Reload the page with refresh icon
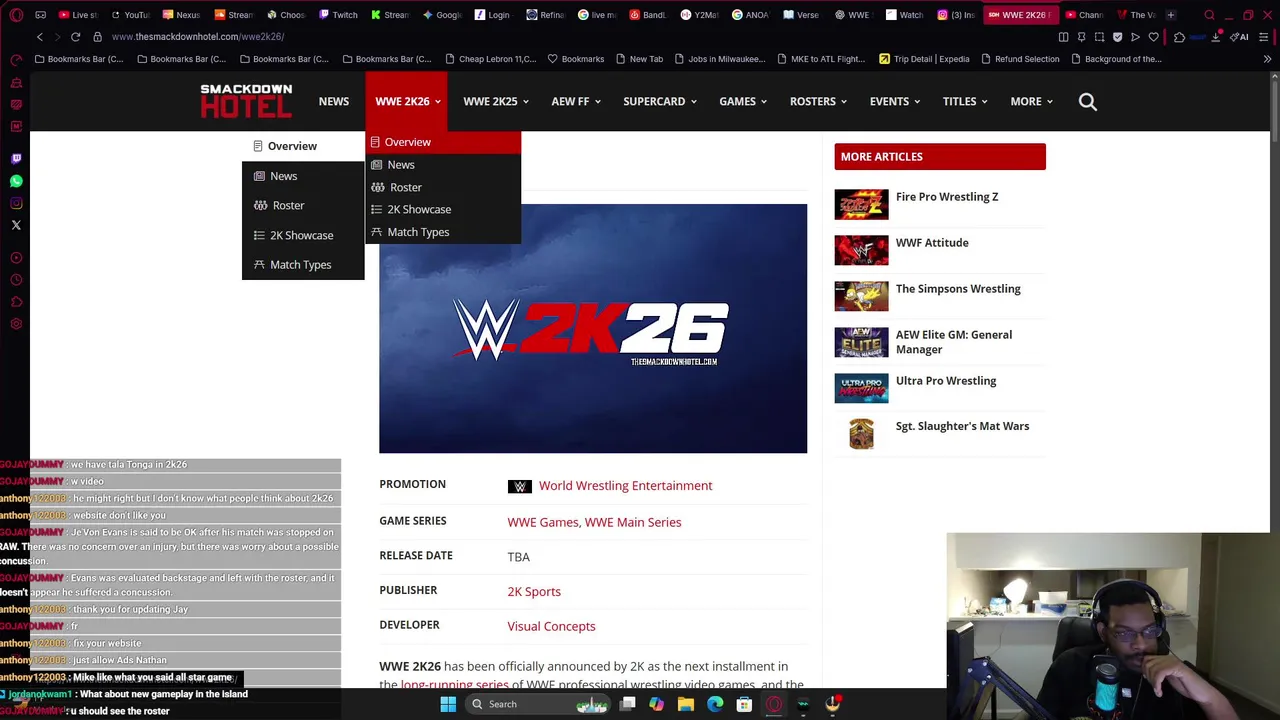 pos(75,37)
